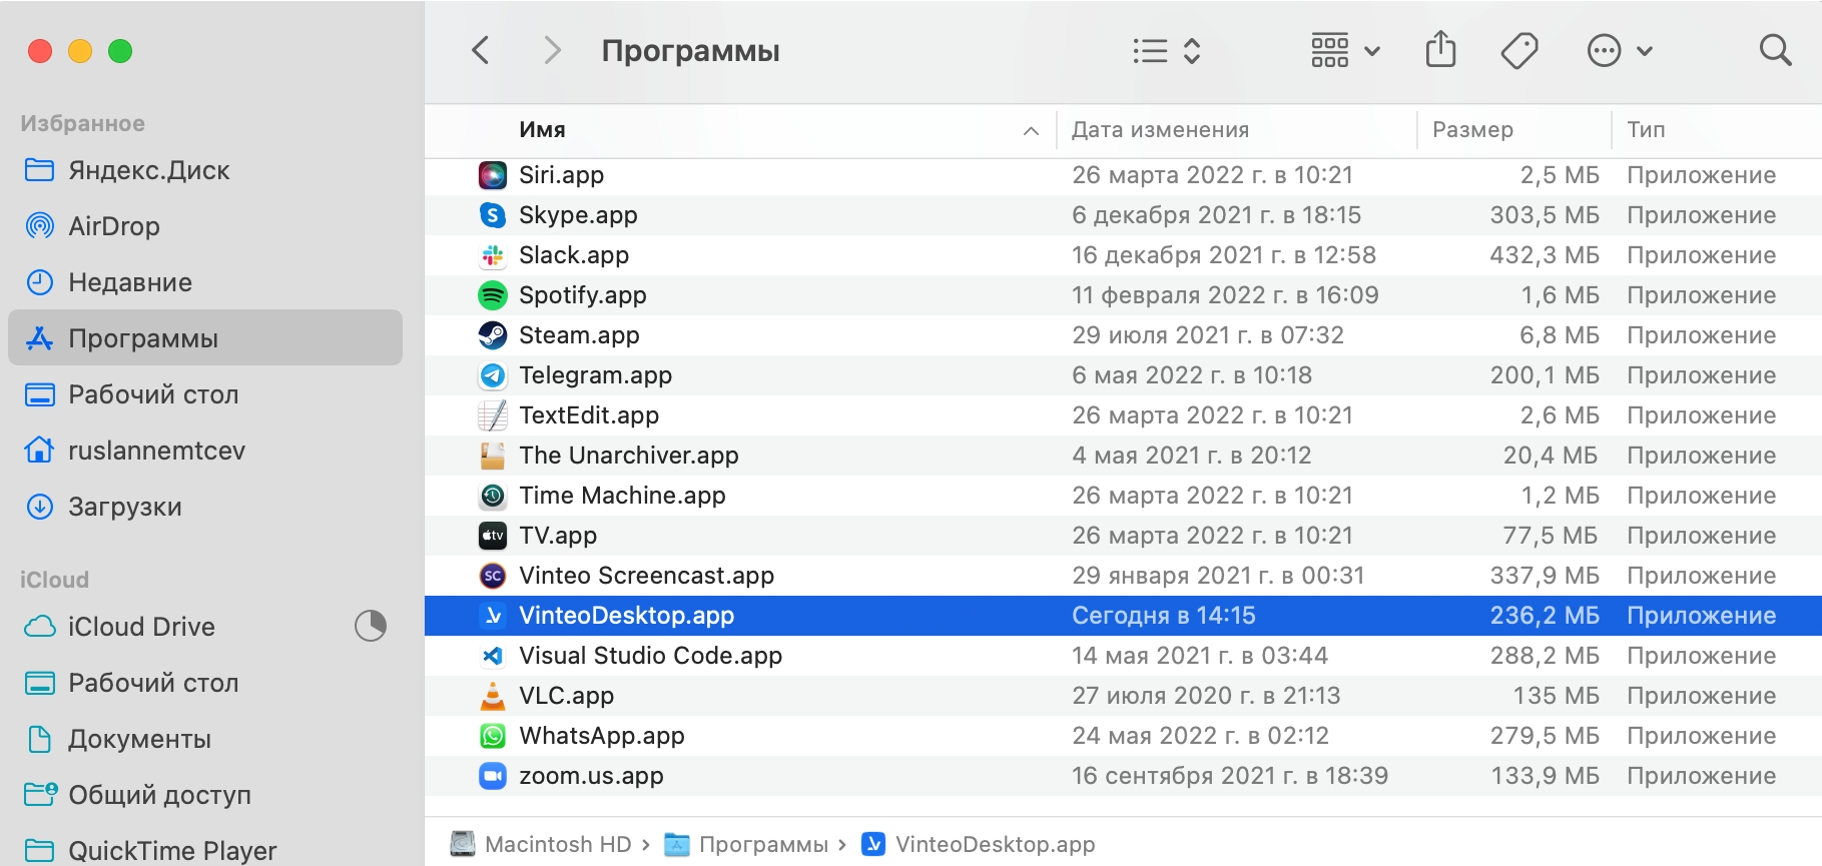The height and width of the screenshot is (866, 1822).
Task: Select the WhatsApp.app icon
Action: point(493,735)
